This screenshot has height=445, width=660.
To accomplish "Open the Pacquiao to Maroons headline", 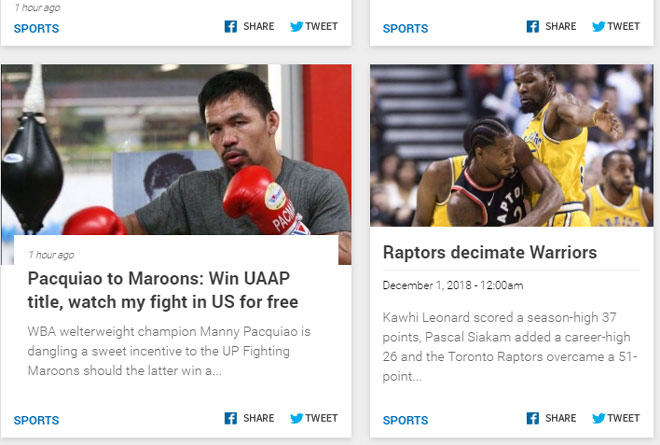I will [x=163, y=290].
